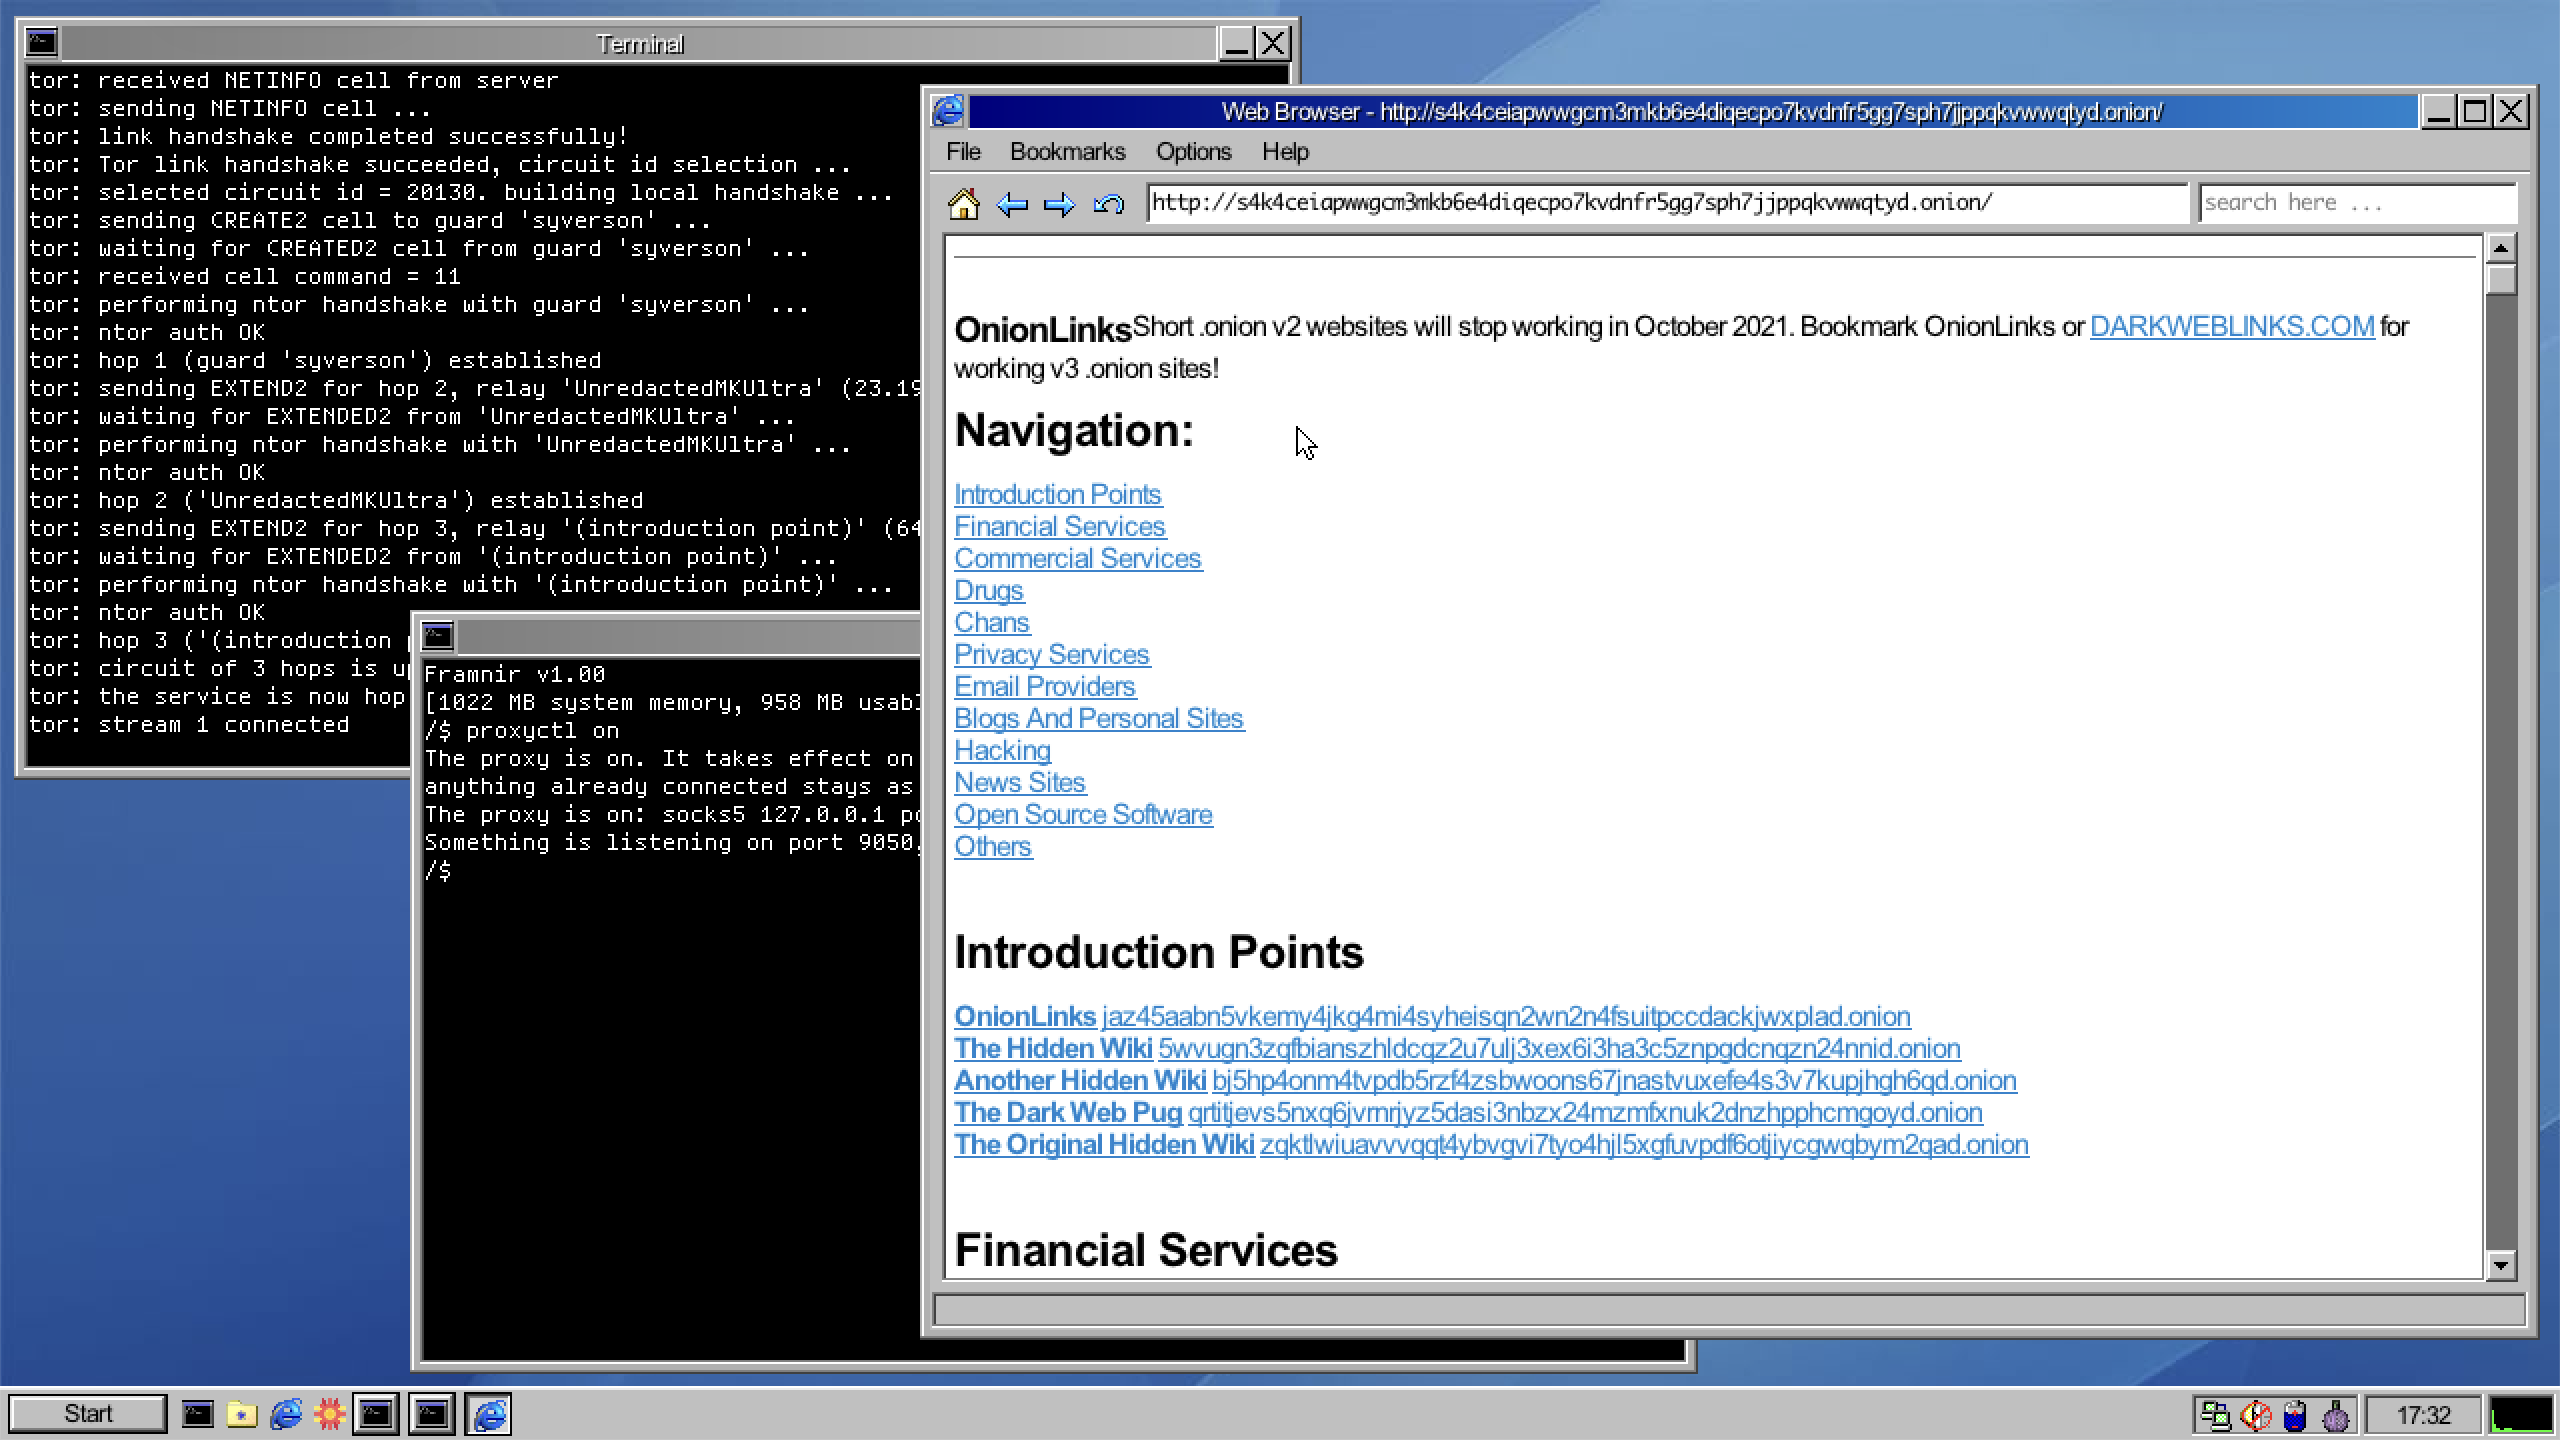Click the qrtitjevs5nxq6jvmrjyz5... onion address link
The image size is (2560, 1440).
click(1584, 1113)
